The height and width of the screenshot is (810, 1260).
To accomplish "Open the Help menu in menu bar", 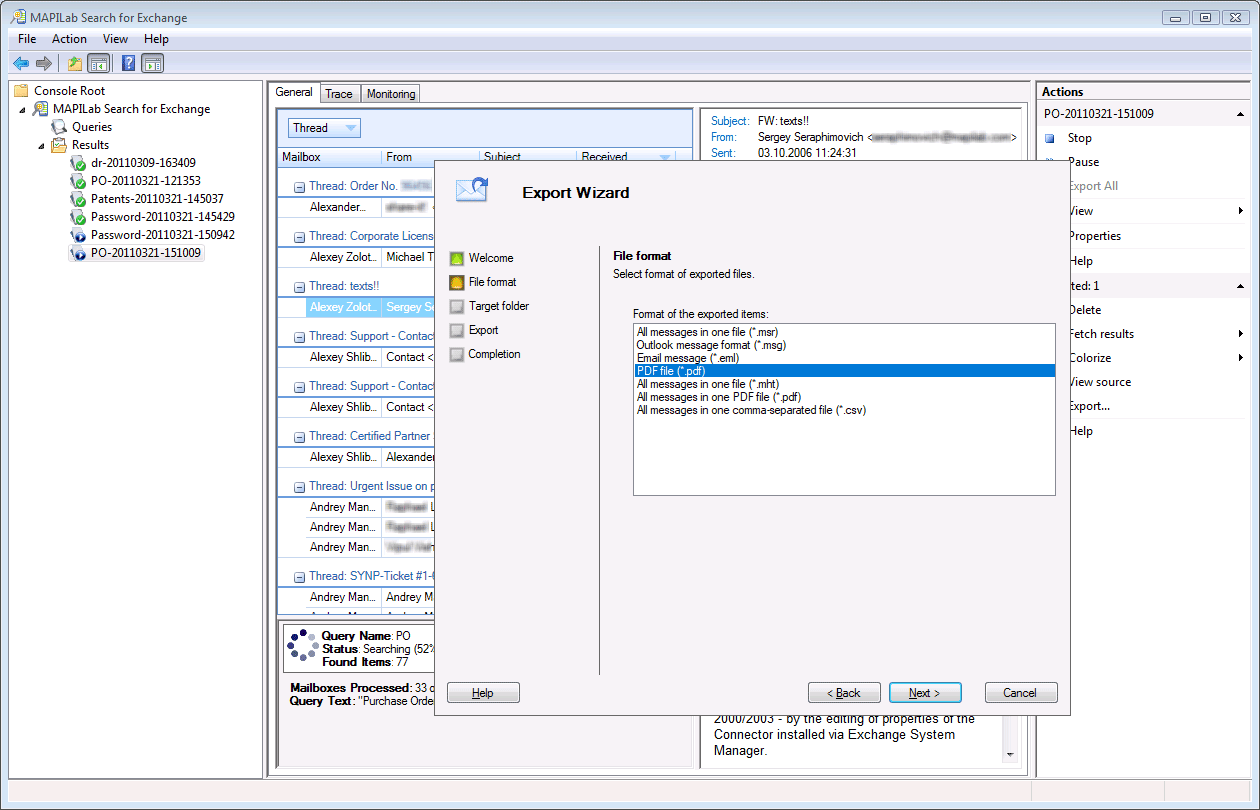I will (x=156, y=39).
